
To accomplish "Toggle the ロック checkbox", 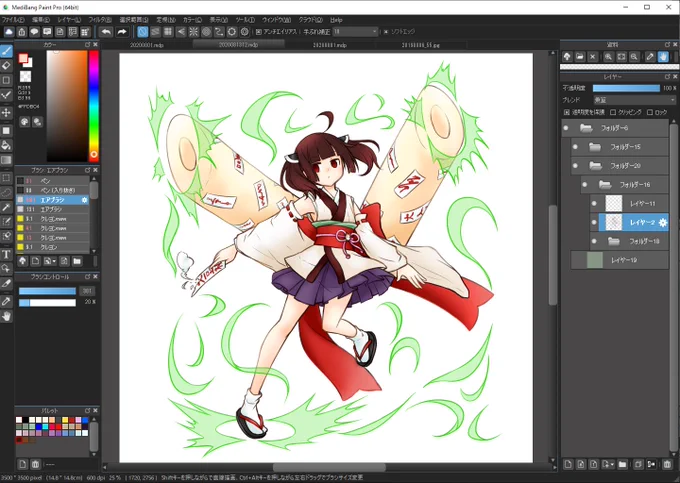I will coord(650,112).
